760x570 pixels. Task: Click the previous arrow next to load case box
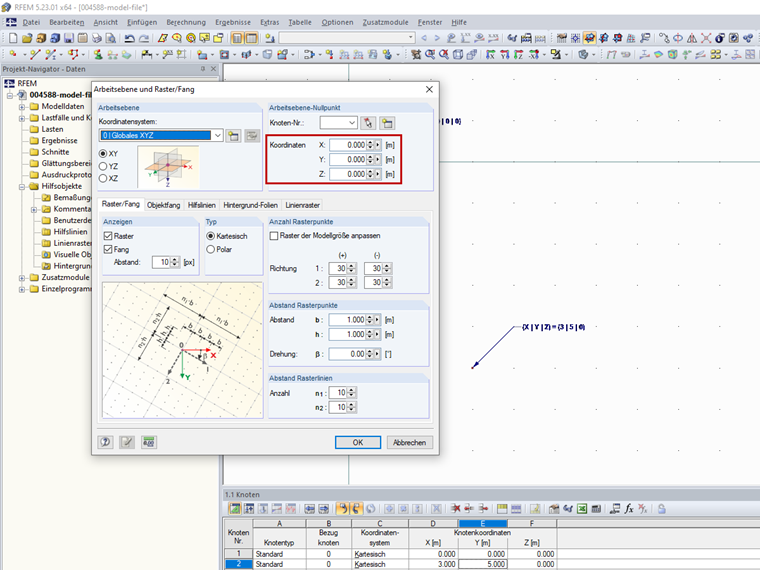pos(425,38)
